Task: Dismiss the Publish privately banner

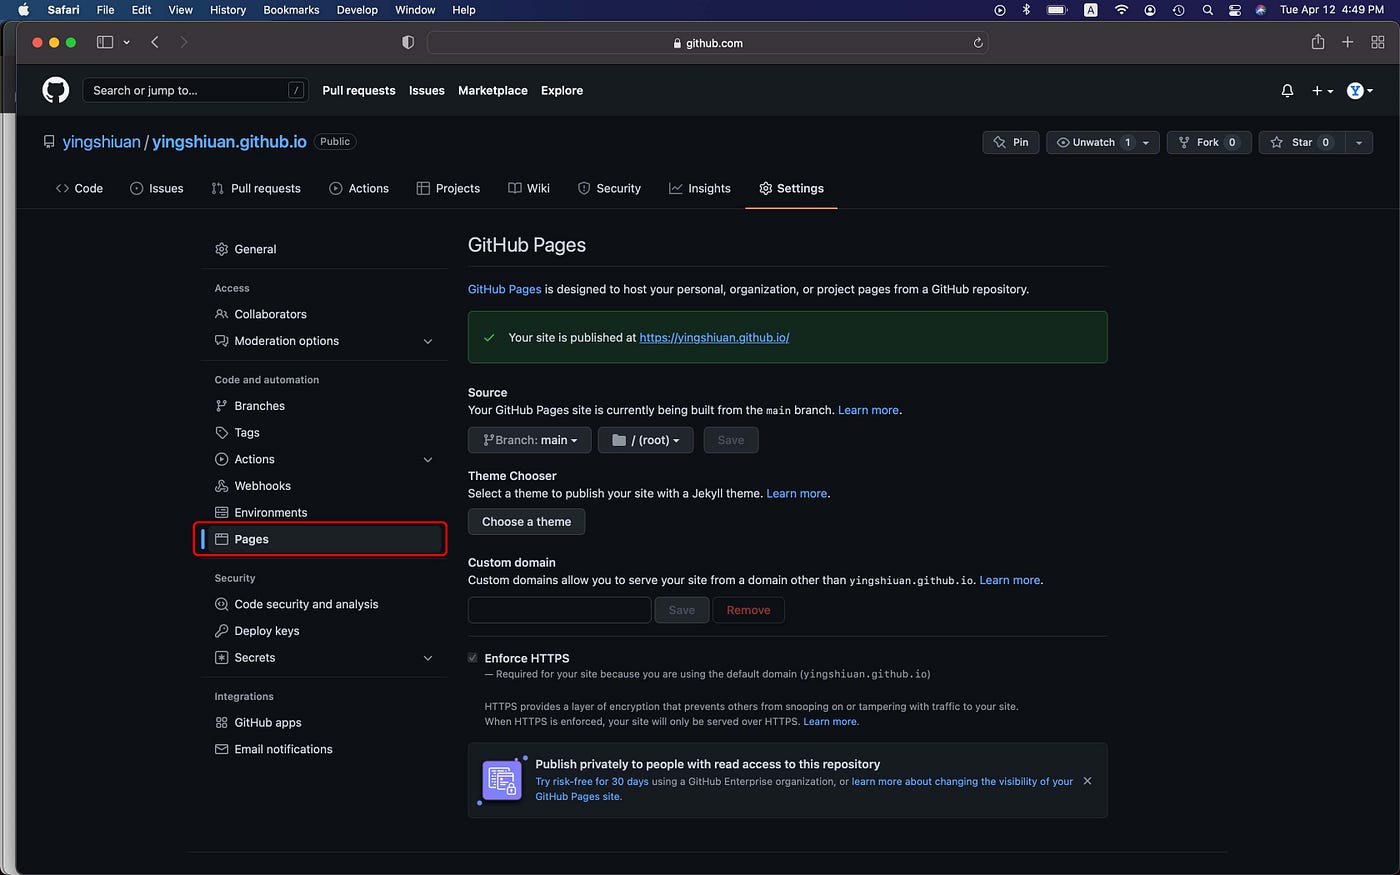Action: (x=1088, y=781)
